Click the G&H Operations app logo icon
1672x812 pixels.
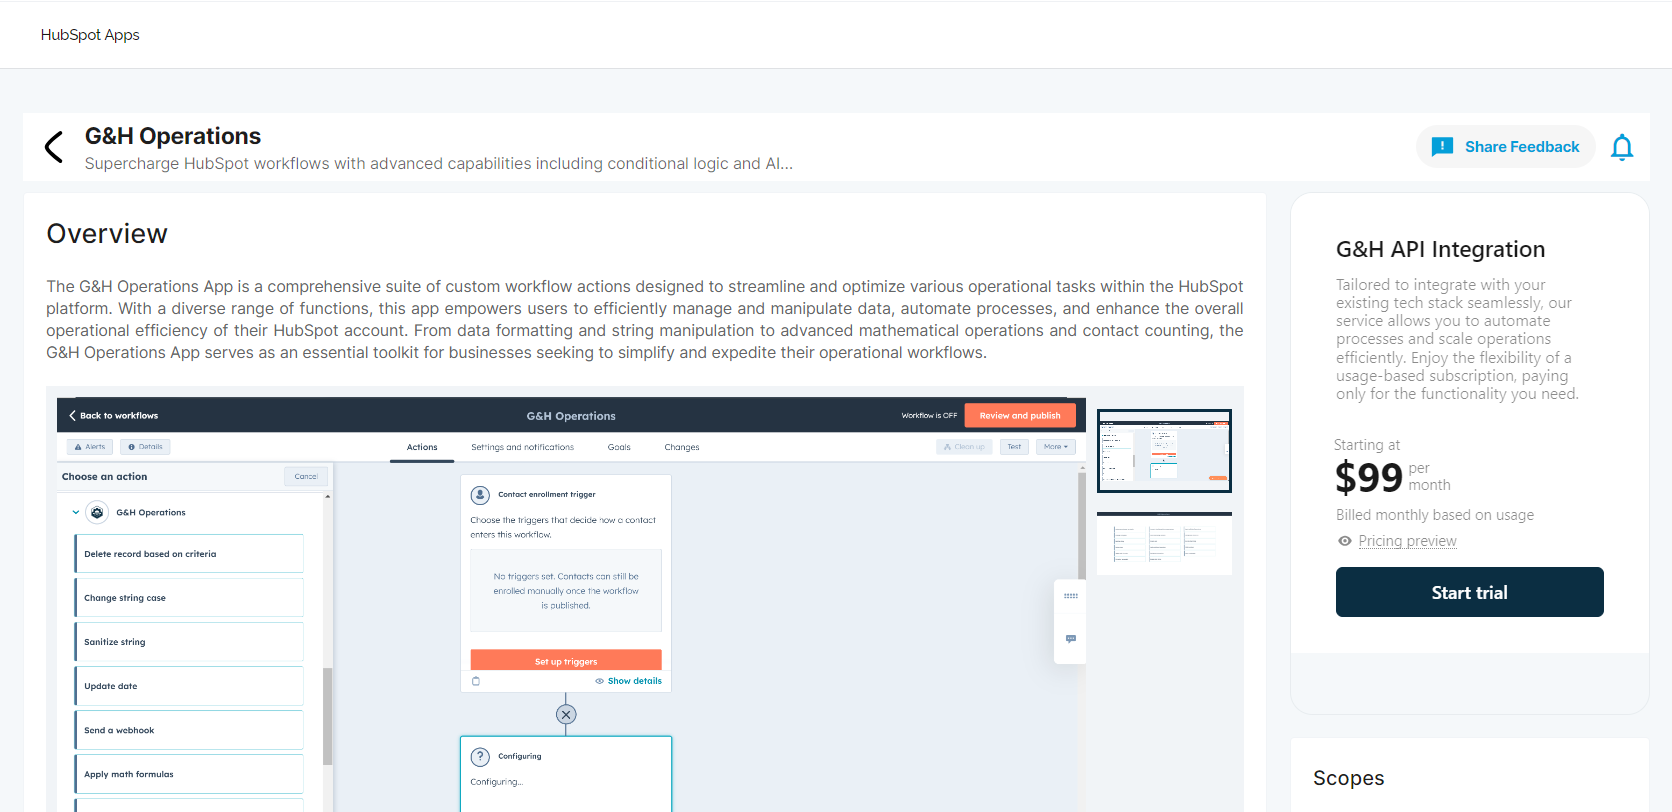[97, 513]
